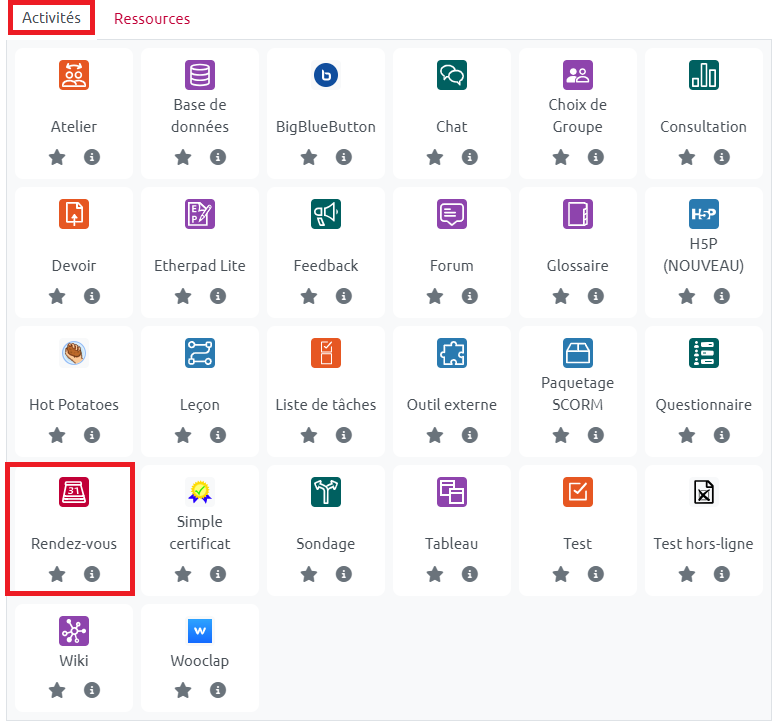Screen dimensions: 779x726
Task: Select the Test hors-ligne icon
Action: (x=704, y=492)
